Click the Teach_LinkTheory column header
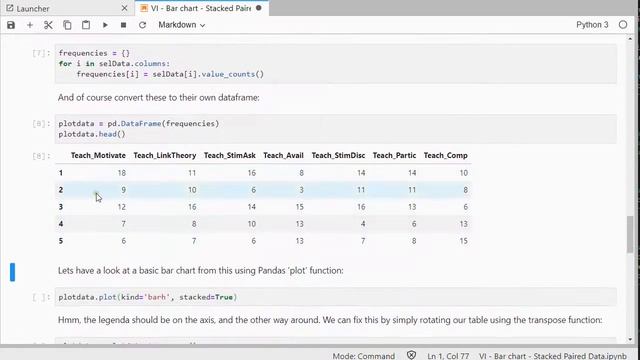This screenshot has height=360, width=640. [164, 156]
